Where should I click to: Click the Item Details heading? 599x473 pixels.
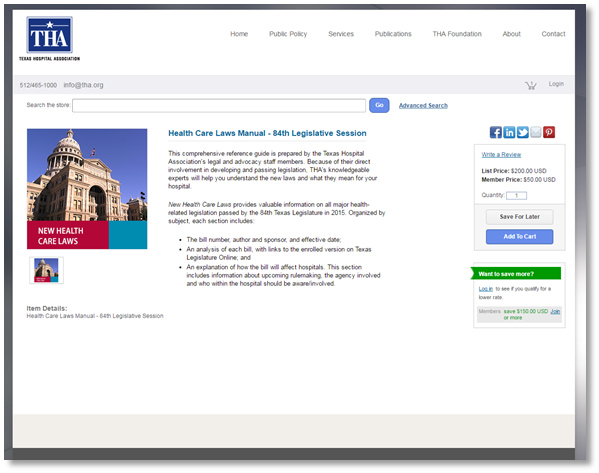47,308
